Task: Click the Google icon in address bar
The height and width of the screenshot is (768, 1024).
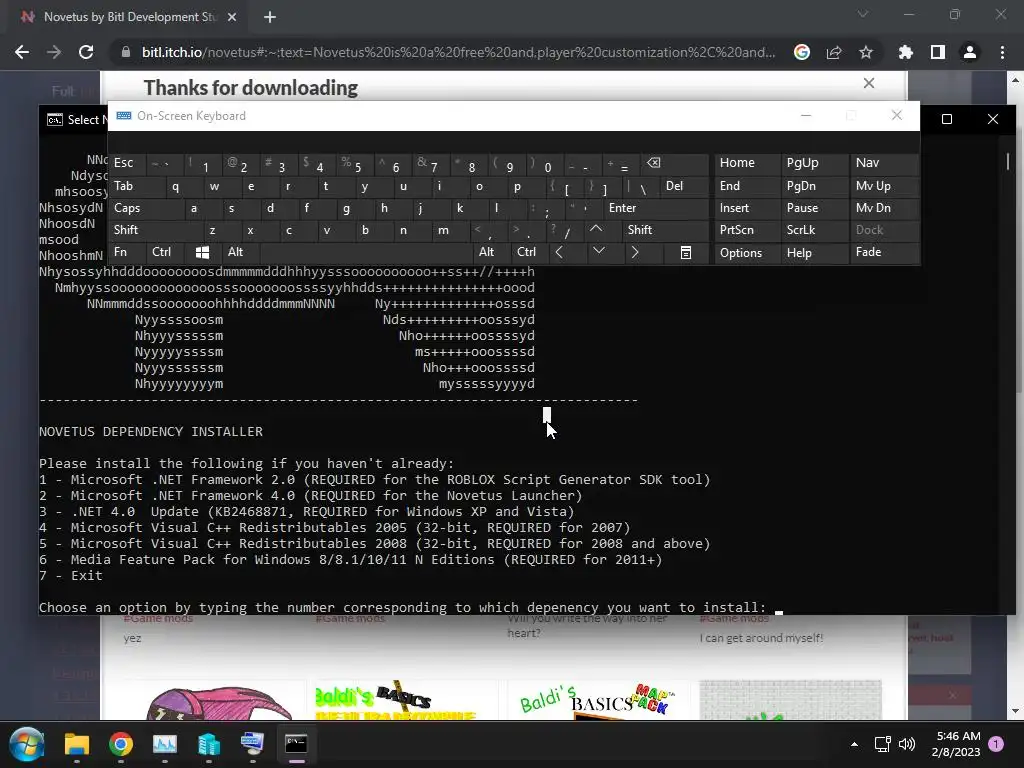Action: tap(802, 52)
